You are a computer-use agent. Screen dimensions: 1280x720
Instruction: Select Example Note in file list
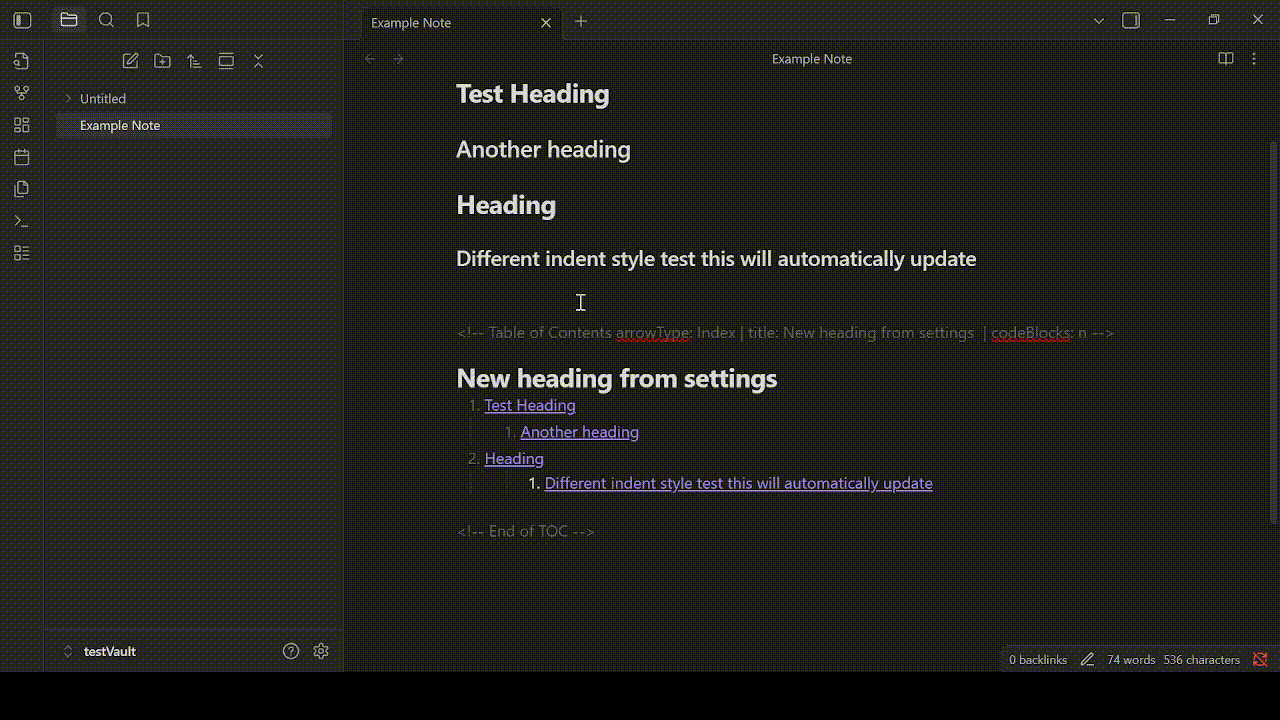[194, 125]
